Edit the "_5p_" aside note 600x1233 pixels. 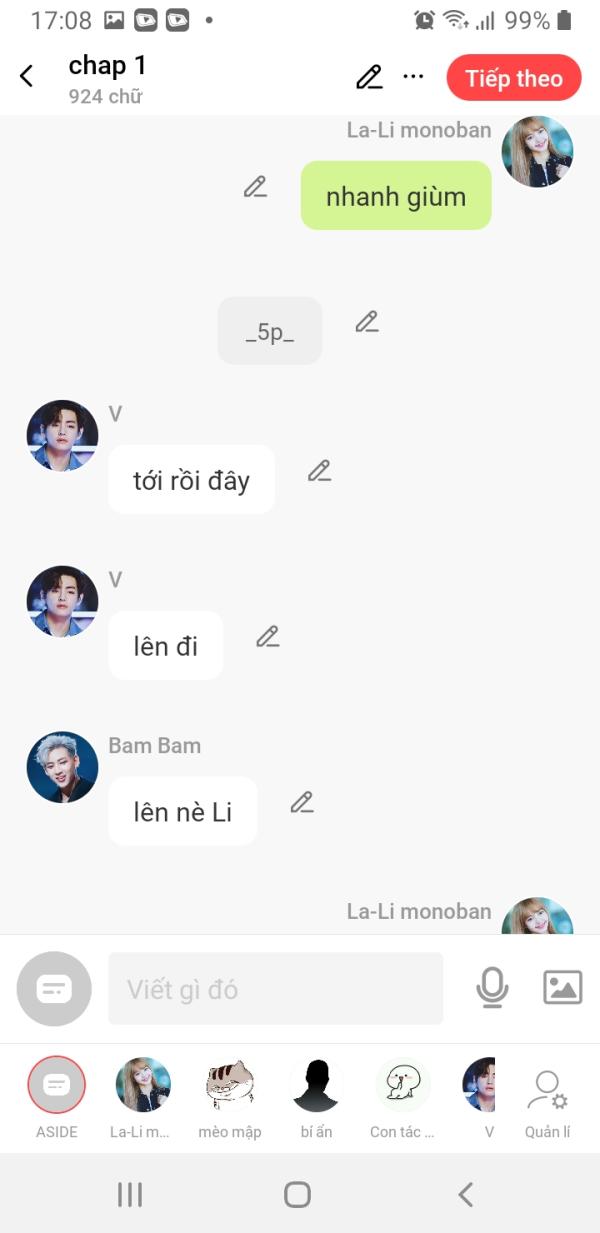click(x=367, y=322)
